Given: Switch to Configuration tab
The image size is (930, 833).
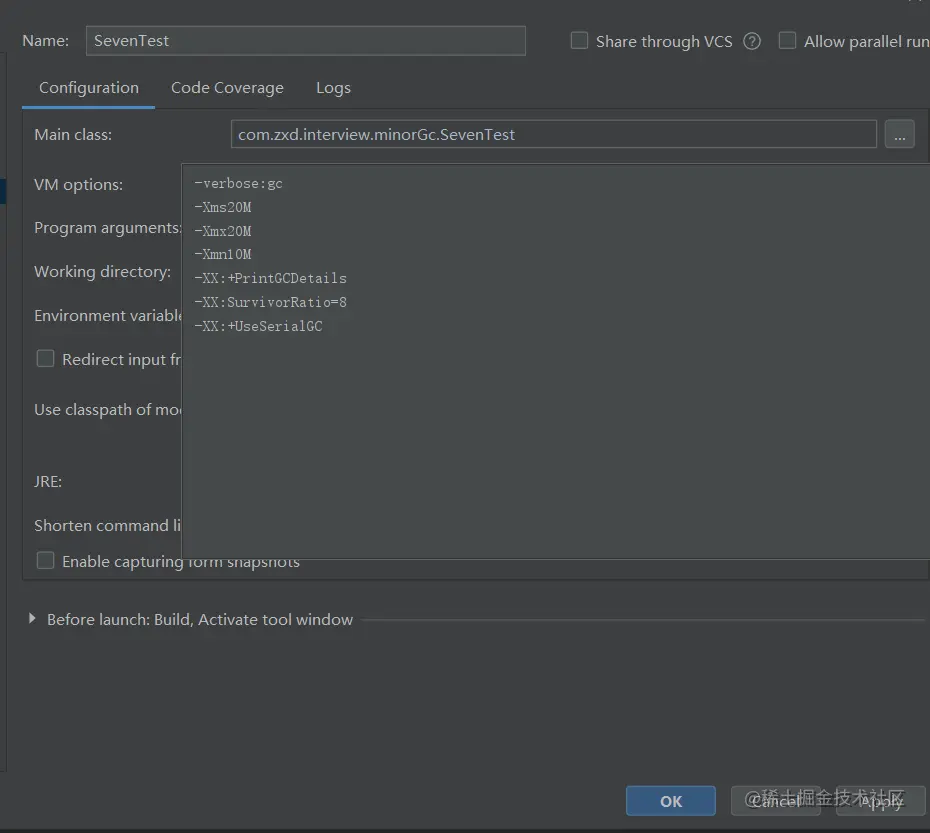Looking at the screenshot, I should tap(89, 88).
